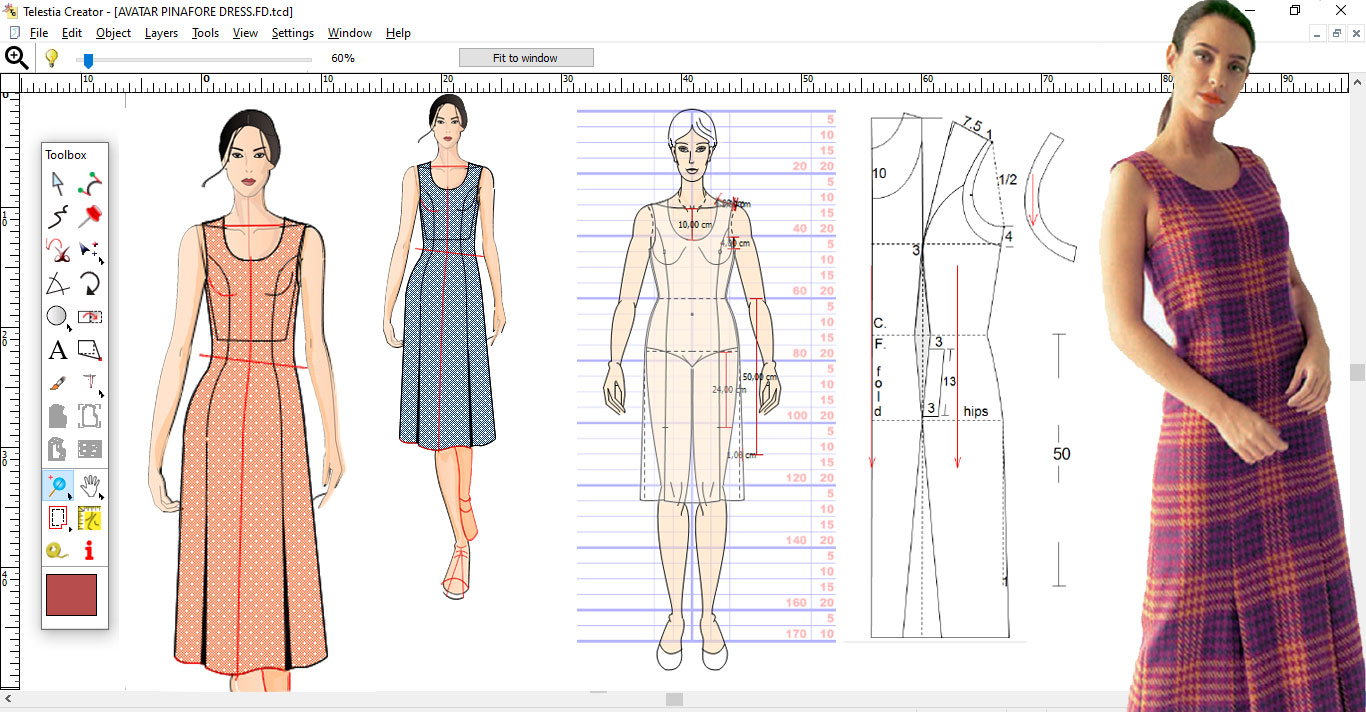Click the Fit to window button
The width and height of the screenshot is (1366, 712).
(525, 58)
